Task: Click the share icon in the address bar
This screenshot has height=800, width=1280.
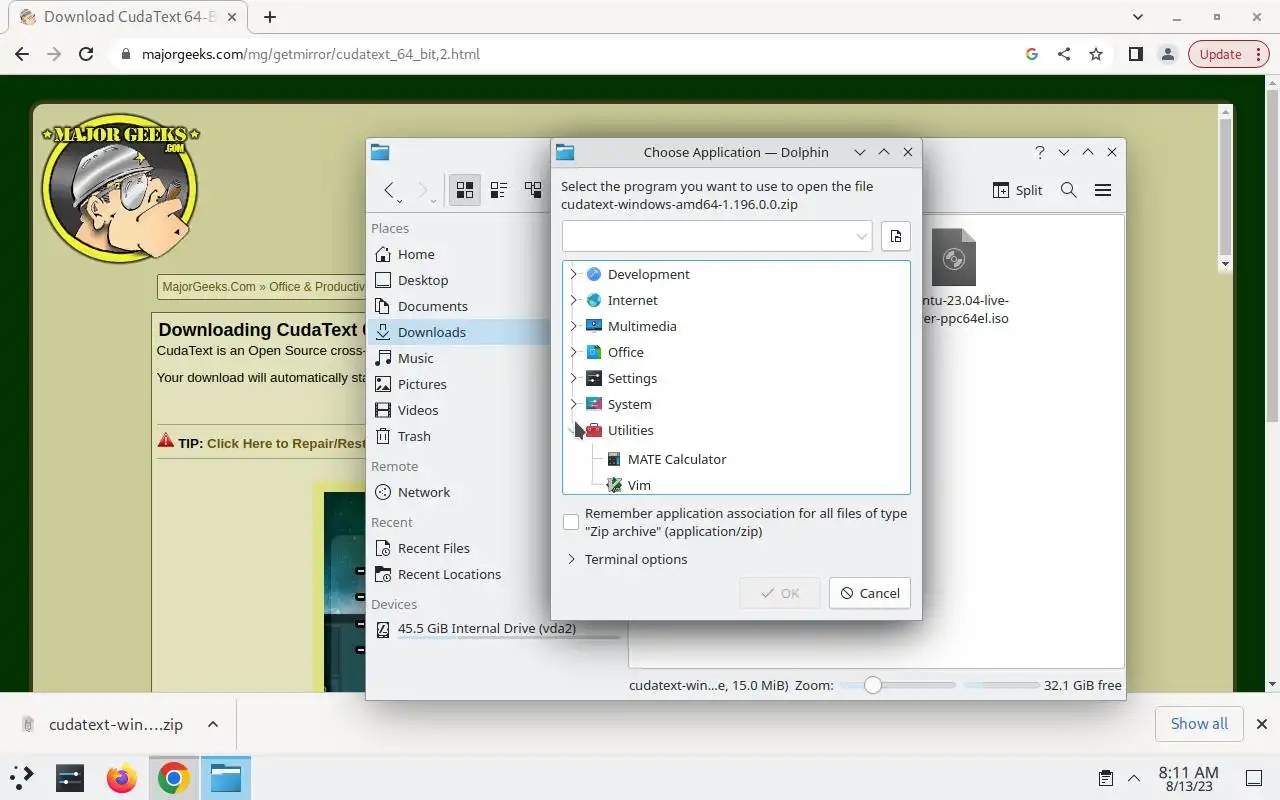Action: (x=1064, y=54)
